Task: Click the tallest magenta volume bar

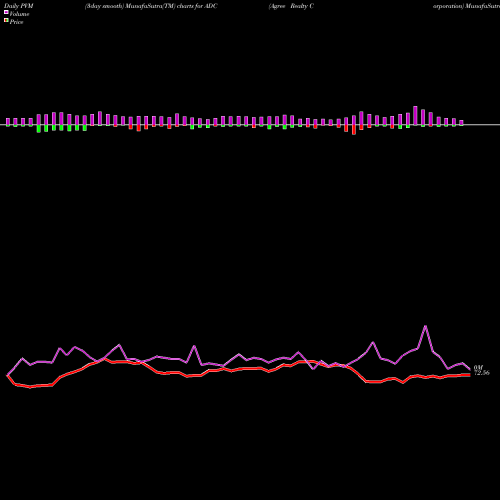Action: tap(415, 116)
